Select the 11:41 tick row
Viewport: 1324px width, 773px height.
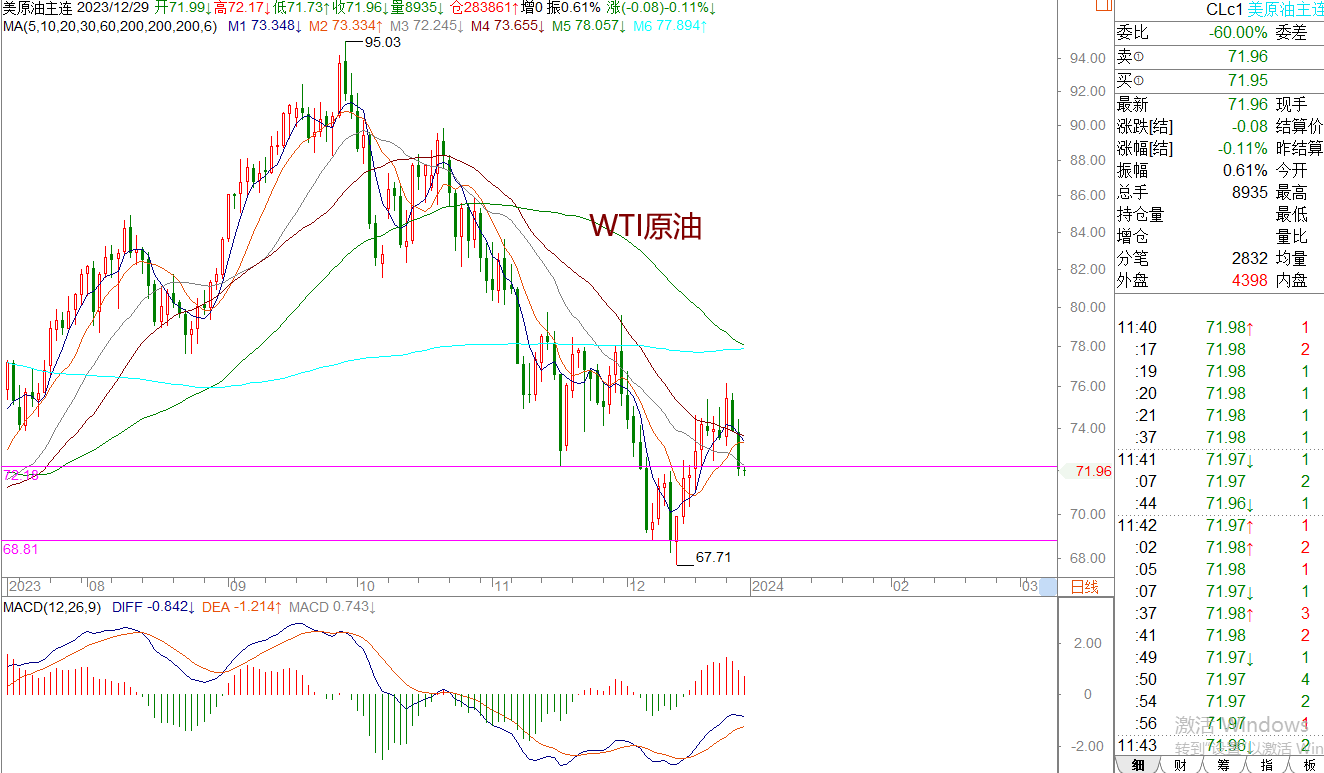pyautogui.click(x=1218, y=459)
